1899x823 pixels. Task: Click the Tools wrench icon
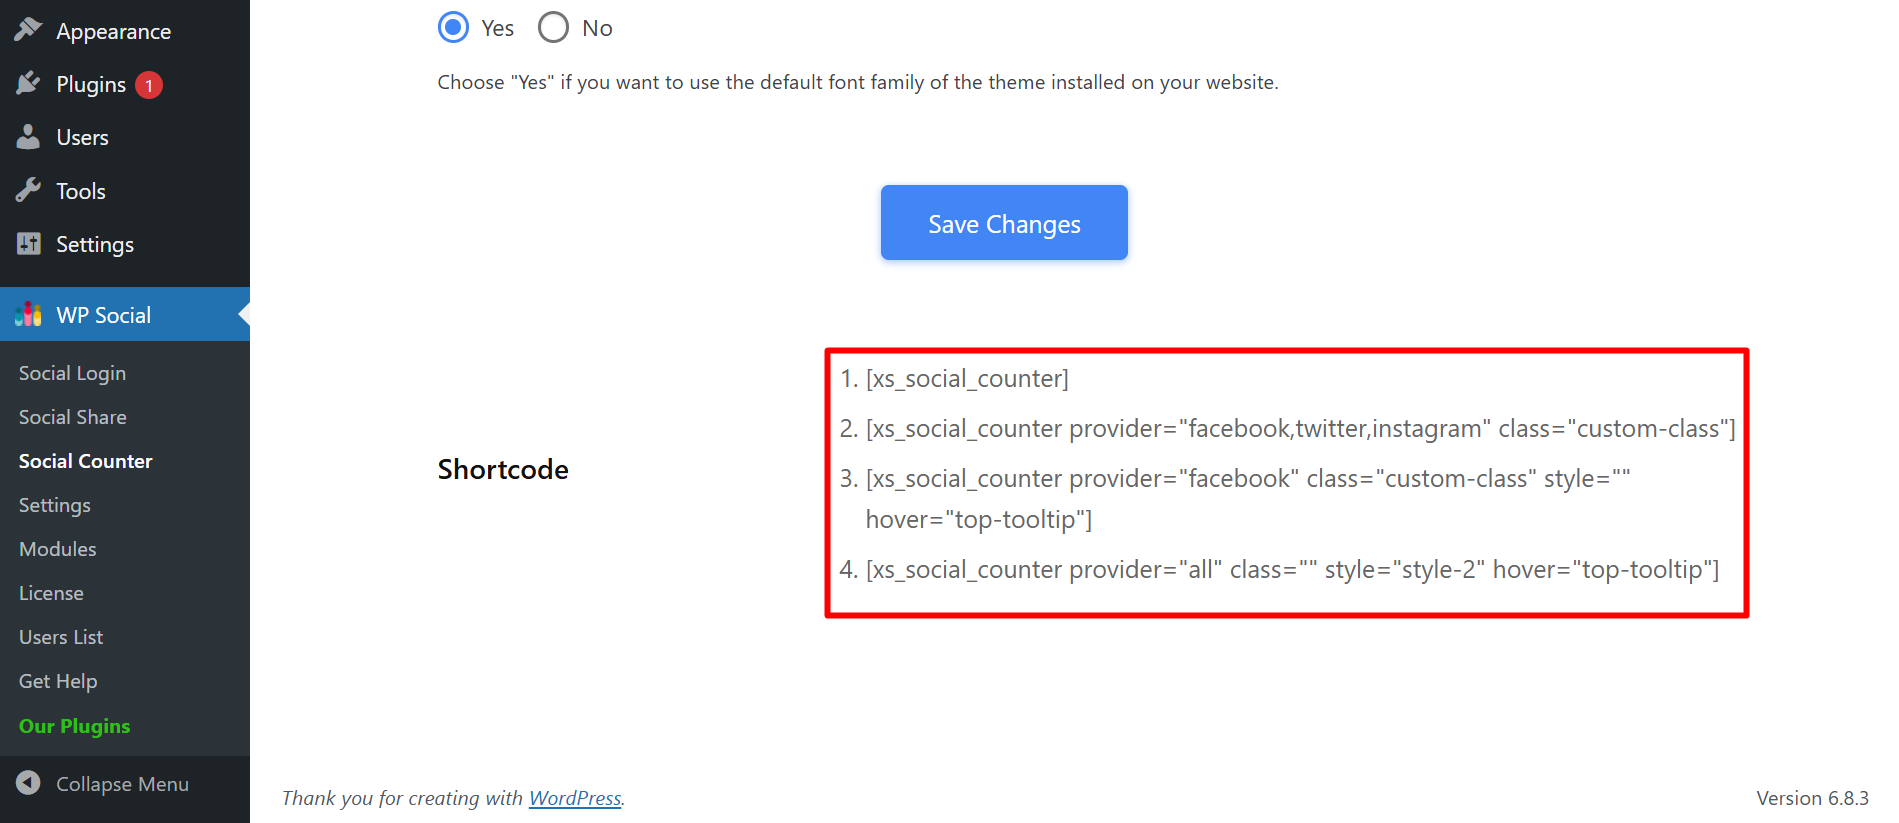coord(28,190)
